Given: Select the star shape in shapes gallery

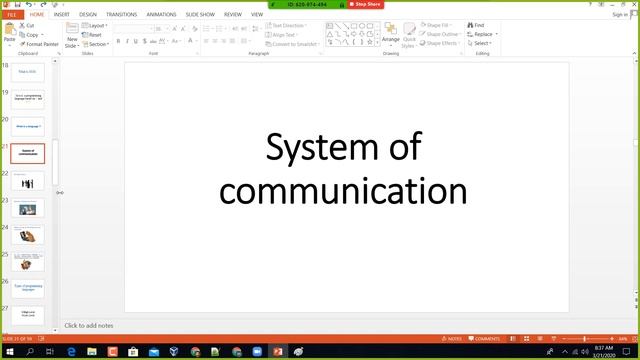Looking at the screenshot, I should click(x=370, y=42).
